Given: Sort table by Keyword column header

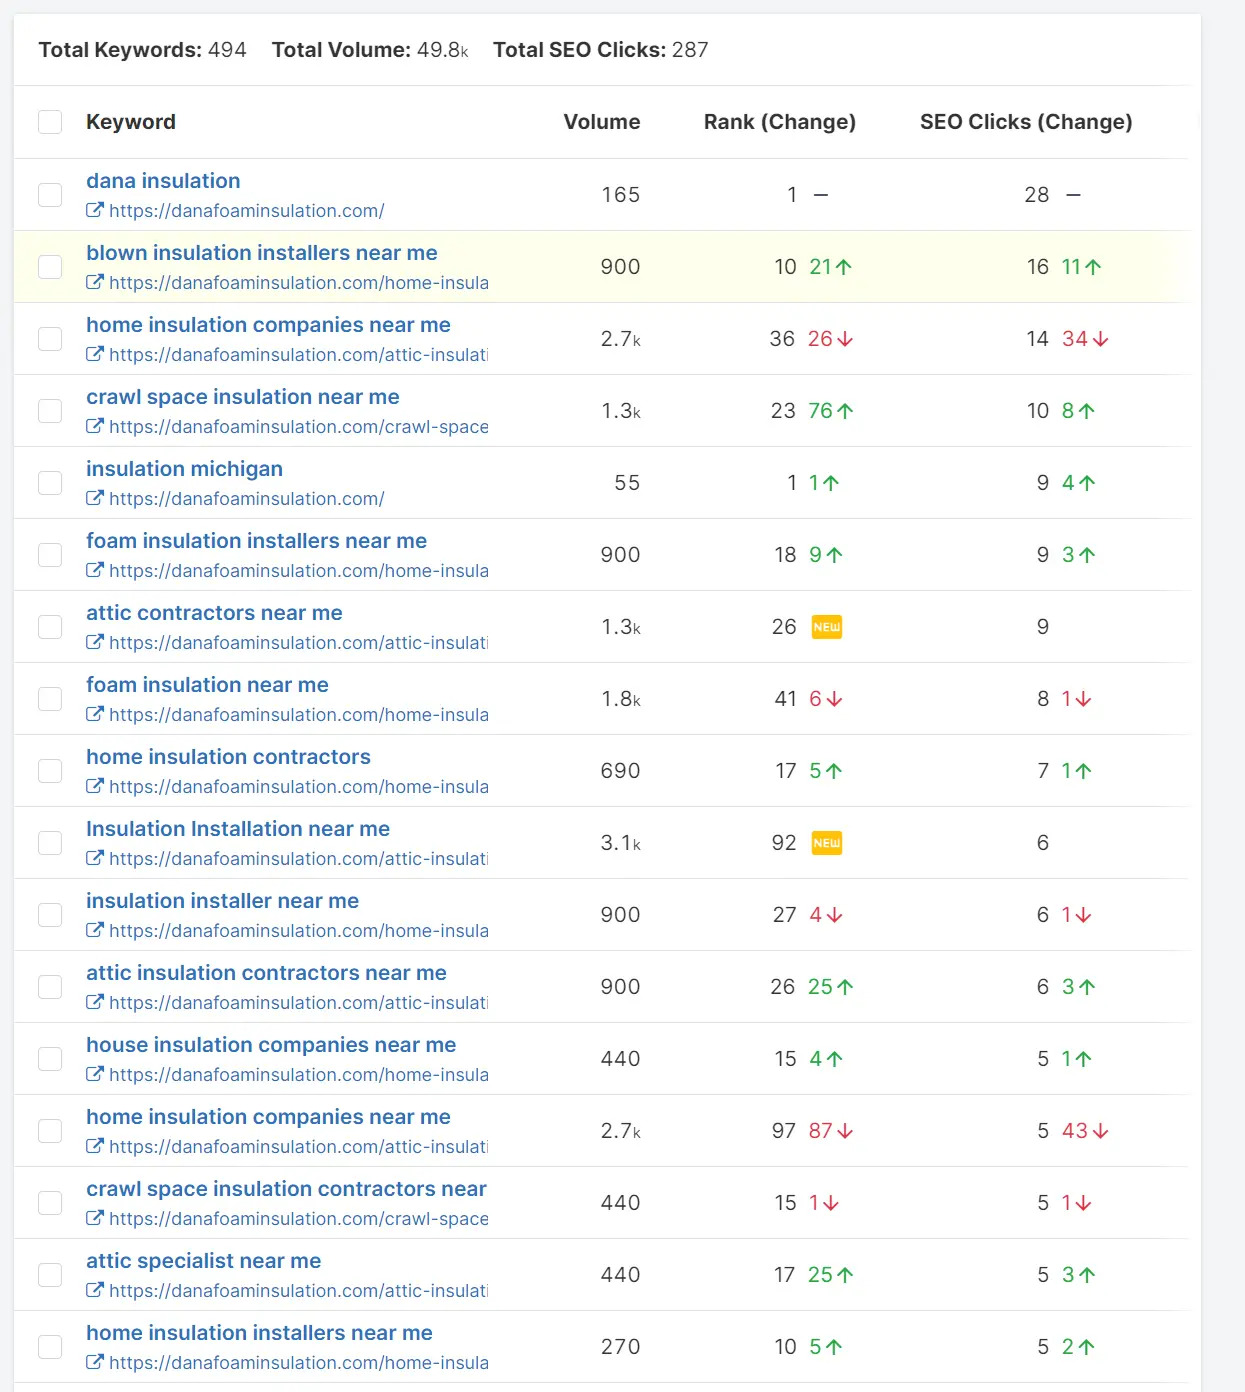Looking at the screenshot, I should [131, 122].
